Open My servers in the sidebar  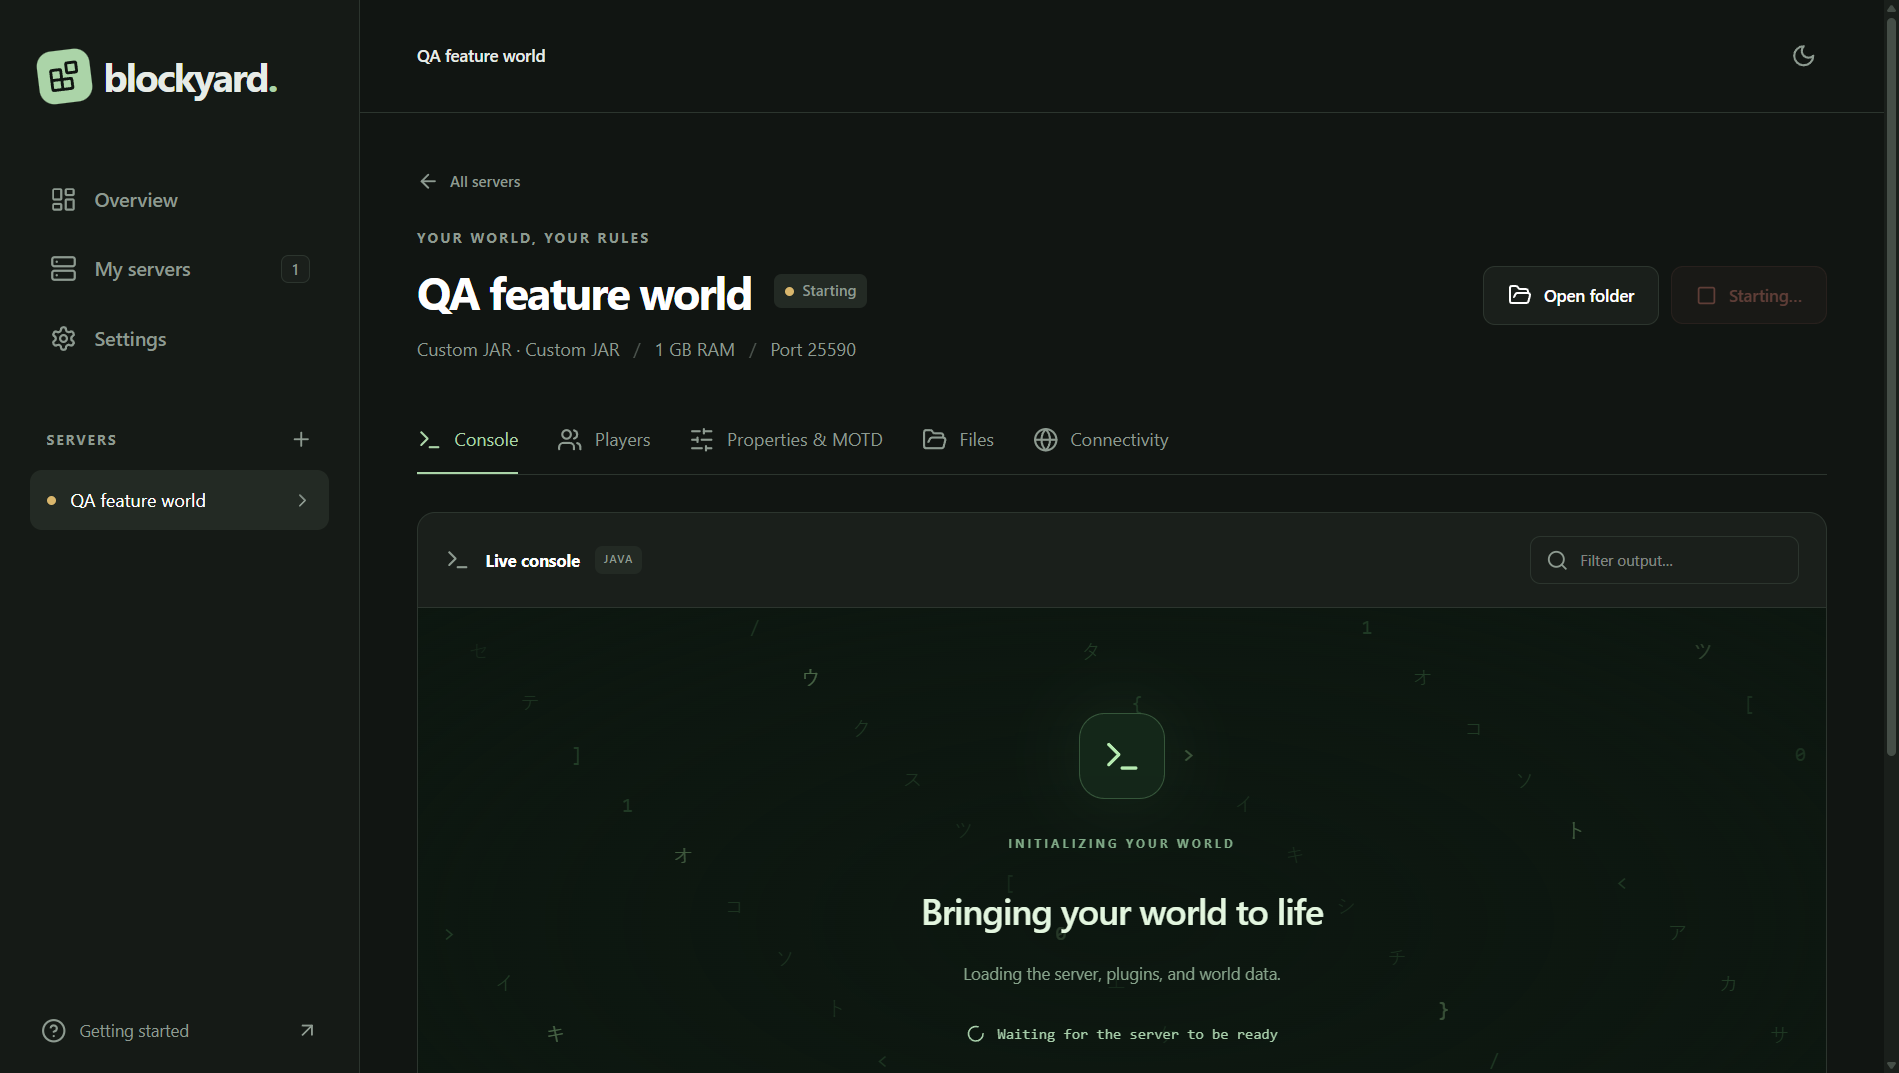(x=180, y=269)
